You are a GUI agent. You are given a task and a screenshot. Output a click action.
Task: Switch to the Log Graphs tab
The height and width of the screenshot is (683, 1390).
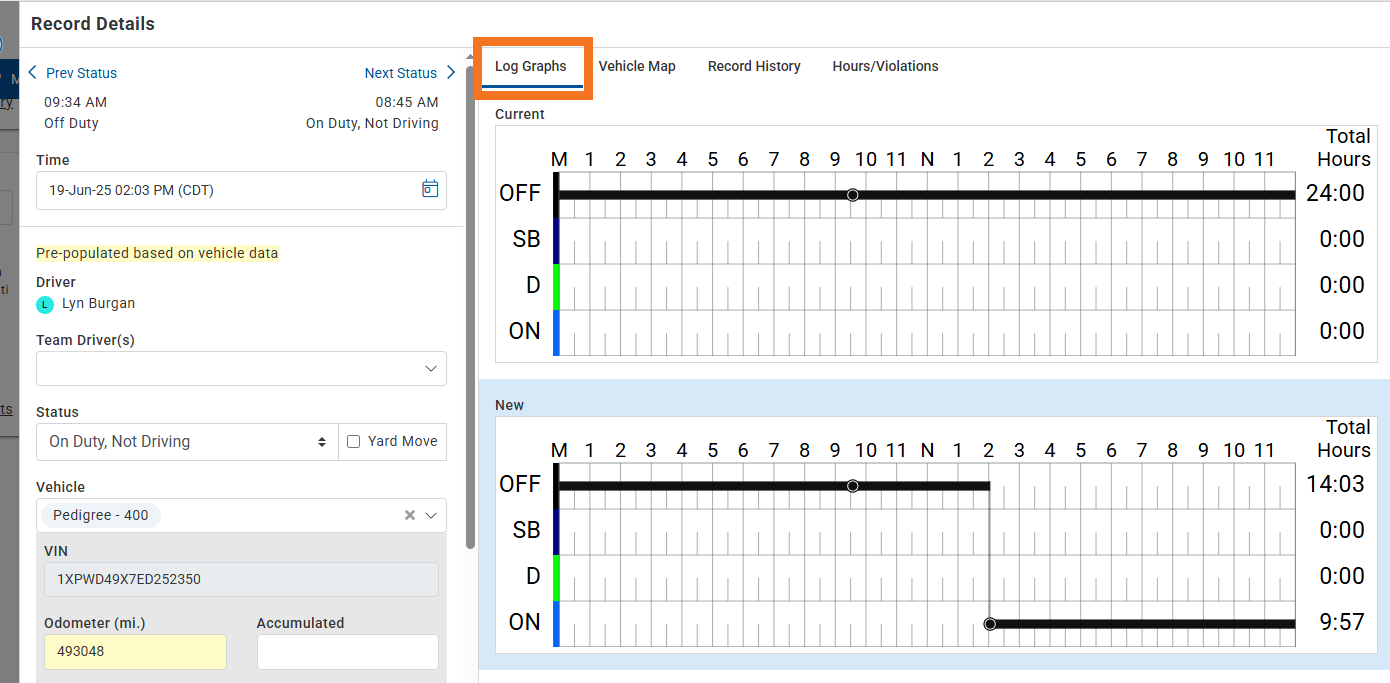click(531, 66)
